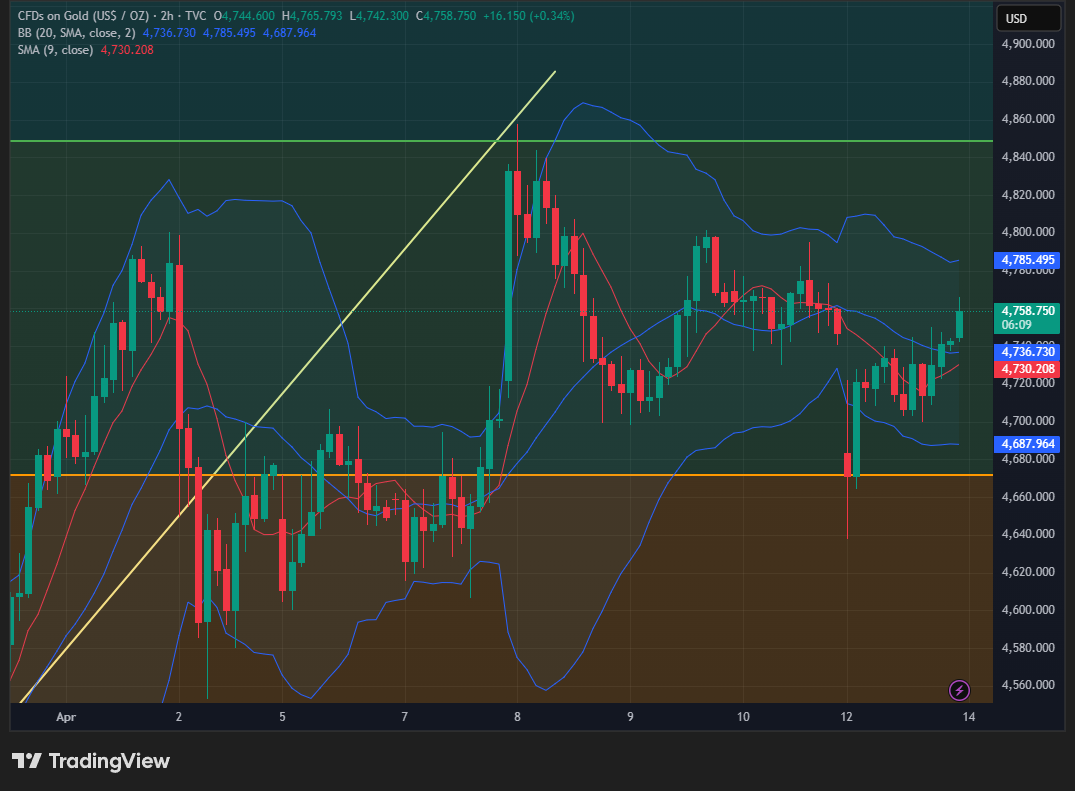The height and width of the screenshot is (791, 1075).
Task: Click the blue 4,785.495 upper band label
Action: (1028, 260)
